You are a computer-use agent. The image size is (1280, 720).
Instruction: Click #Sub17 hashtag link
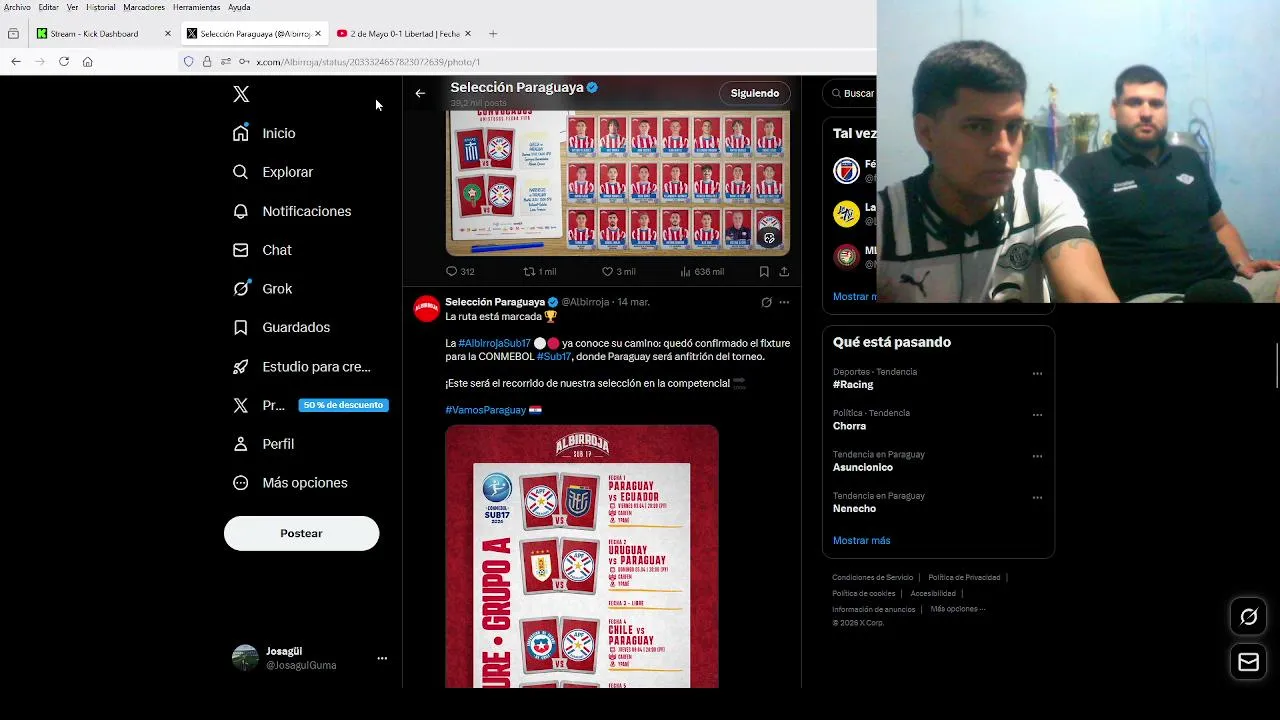[553, 356]
